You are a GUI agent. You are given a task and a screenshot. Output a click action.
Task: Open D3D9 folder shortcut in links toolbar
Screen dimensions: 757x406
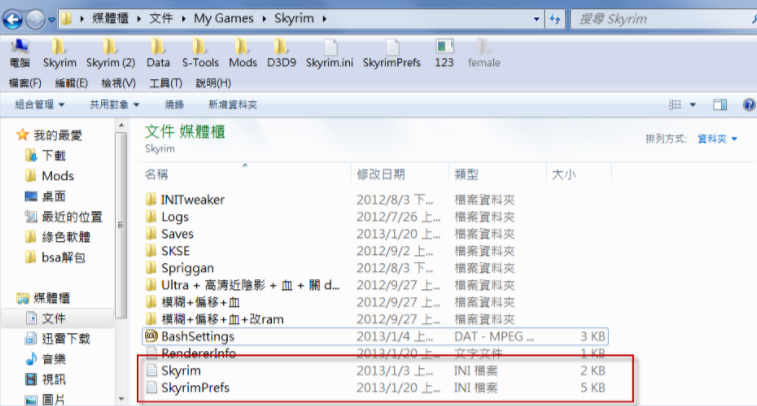(x=281, y=54)
